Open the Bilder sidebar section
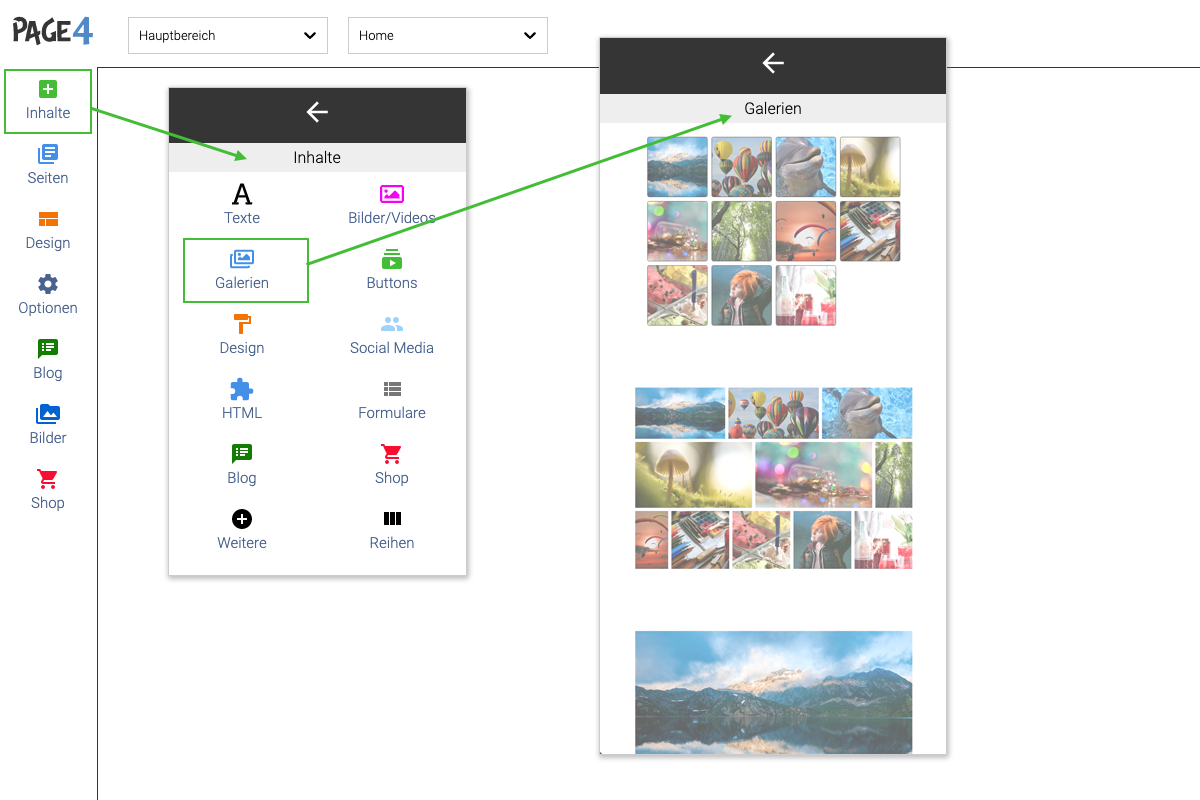Image resolution: width=1200 pixels, height=800 pixels. [x=48, y=426]
